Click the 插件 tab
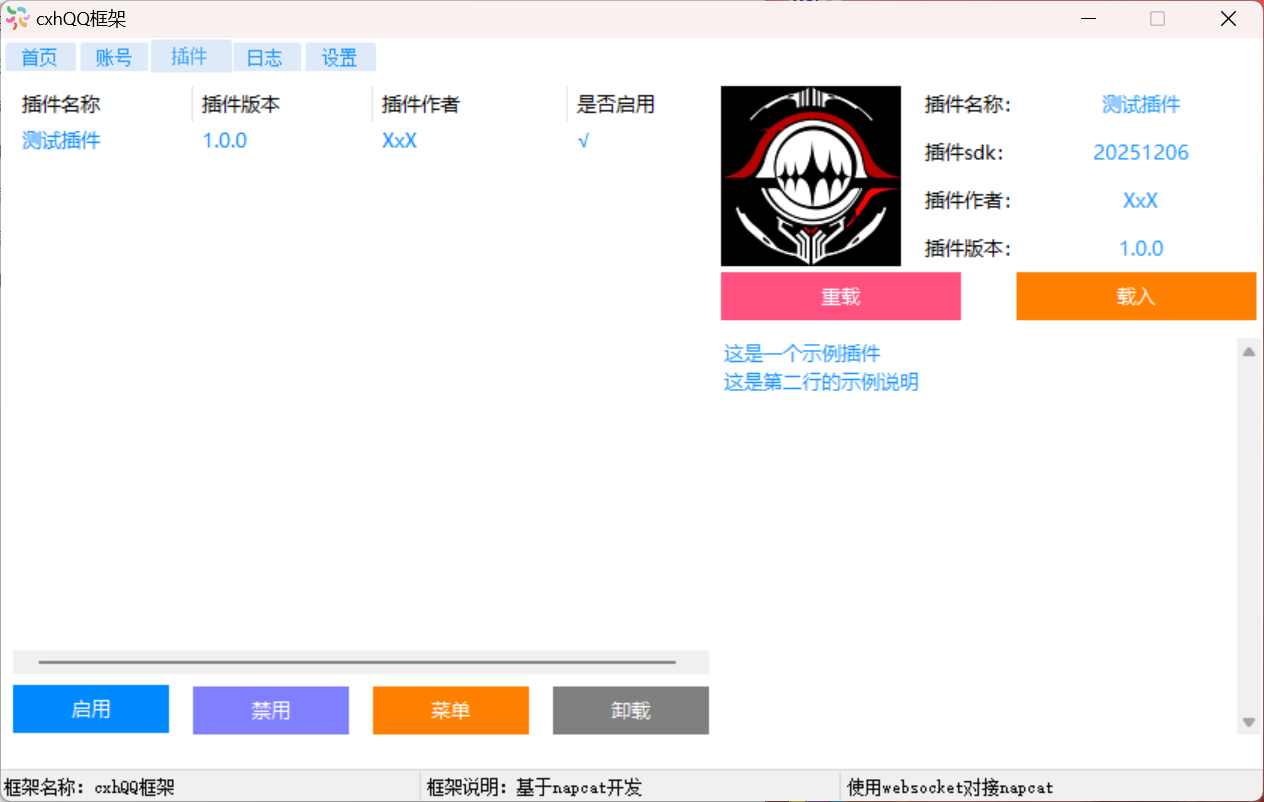The width and height of the screenshot is (1264, 802). pos(190,57)
